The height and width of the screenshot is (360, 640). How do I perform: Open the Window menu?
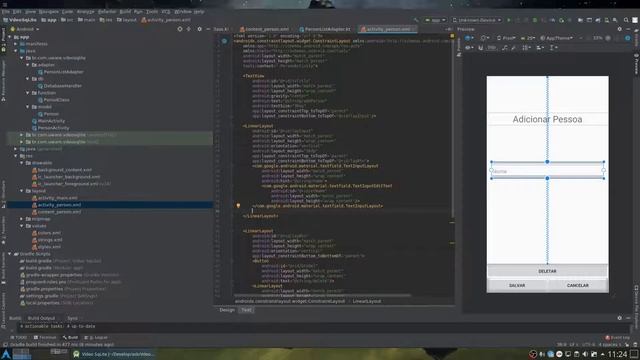point(182,12)
